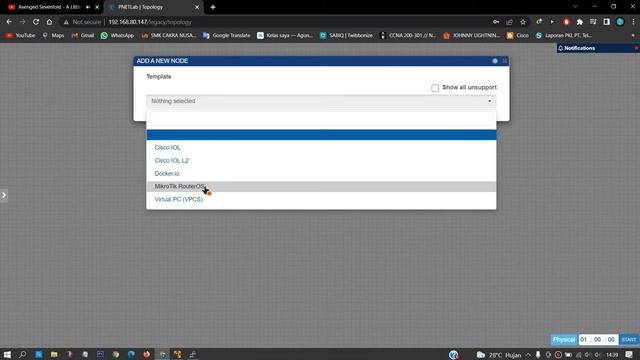Open the JOHNNY LIGHTNIN bookmark
This screenshot has width=640, height=360.
click(x=471, y=36)
